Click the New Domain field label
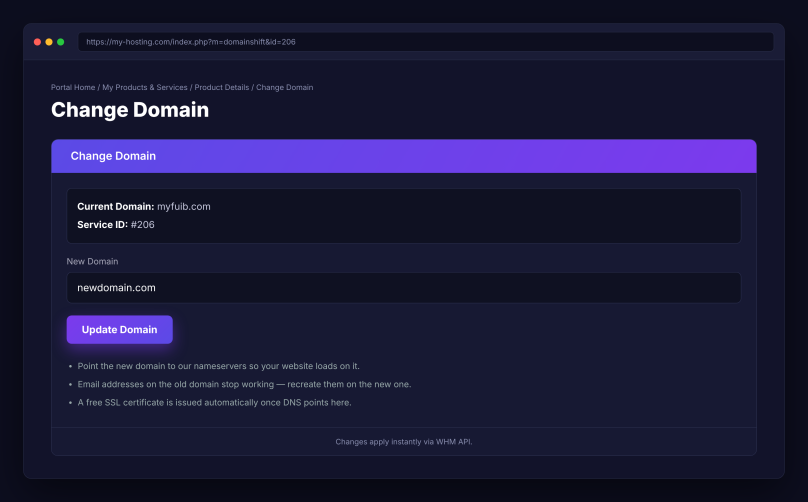The width and height of the screenshot is (808, 502). click(x=92, y=261)
